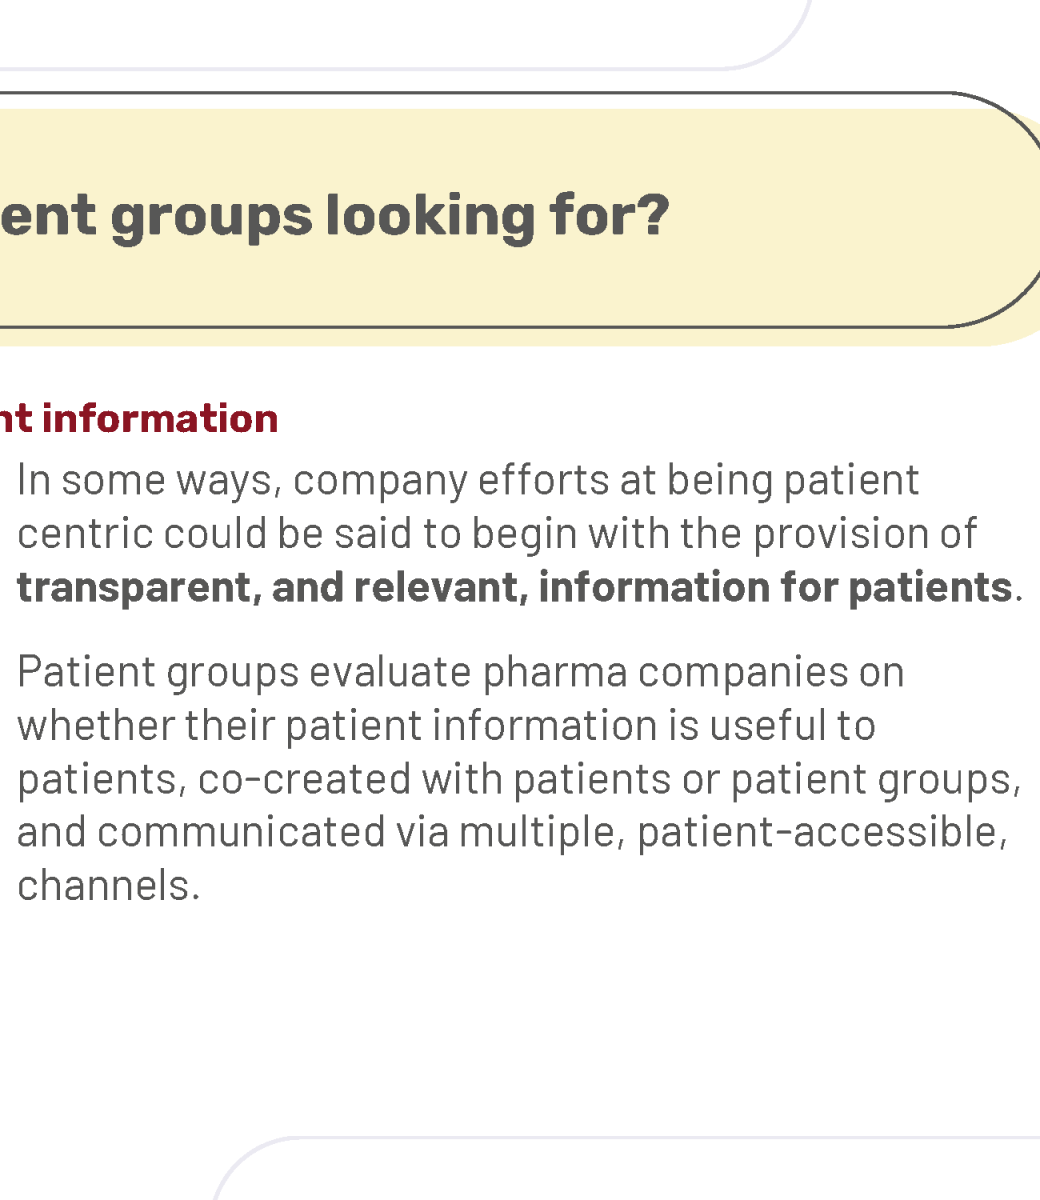Select the rounded outline shape at bottom

pyautogui.click(x=626, y=1168)
